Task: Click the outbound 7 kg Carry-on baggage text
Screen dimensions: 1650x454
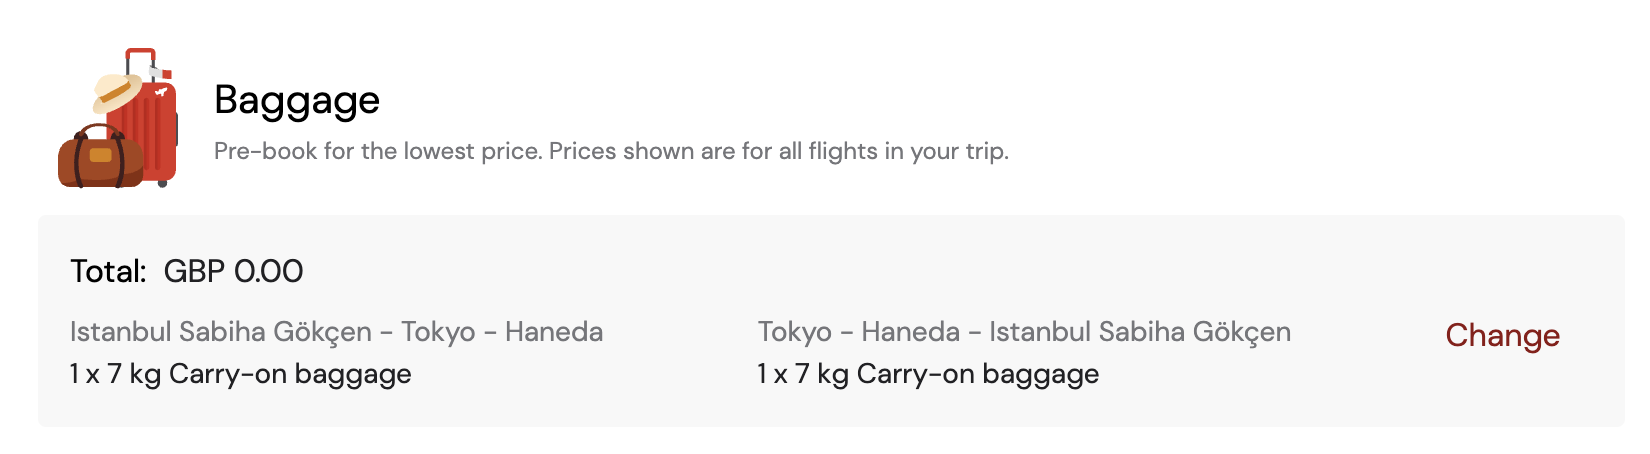Action: tap(240, 374)
